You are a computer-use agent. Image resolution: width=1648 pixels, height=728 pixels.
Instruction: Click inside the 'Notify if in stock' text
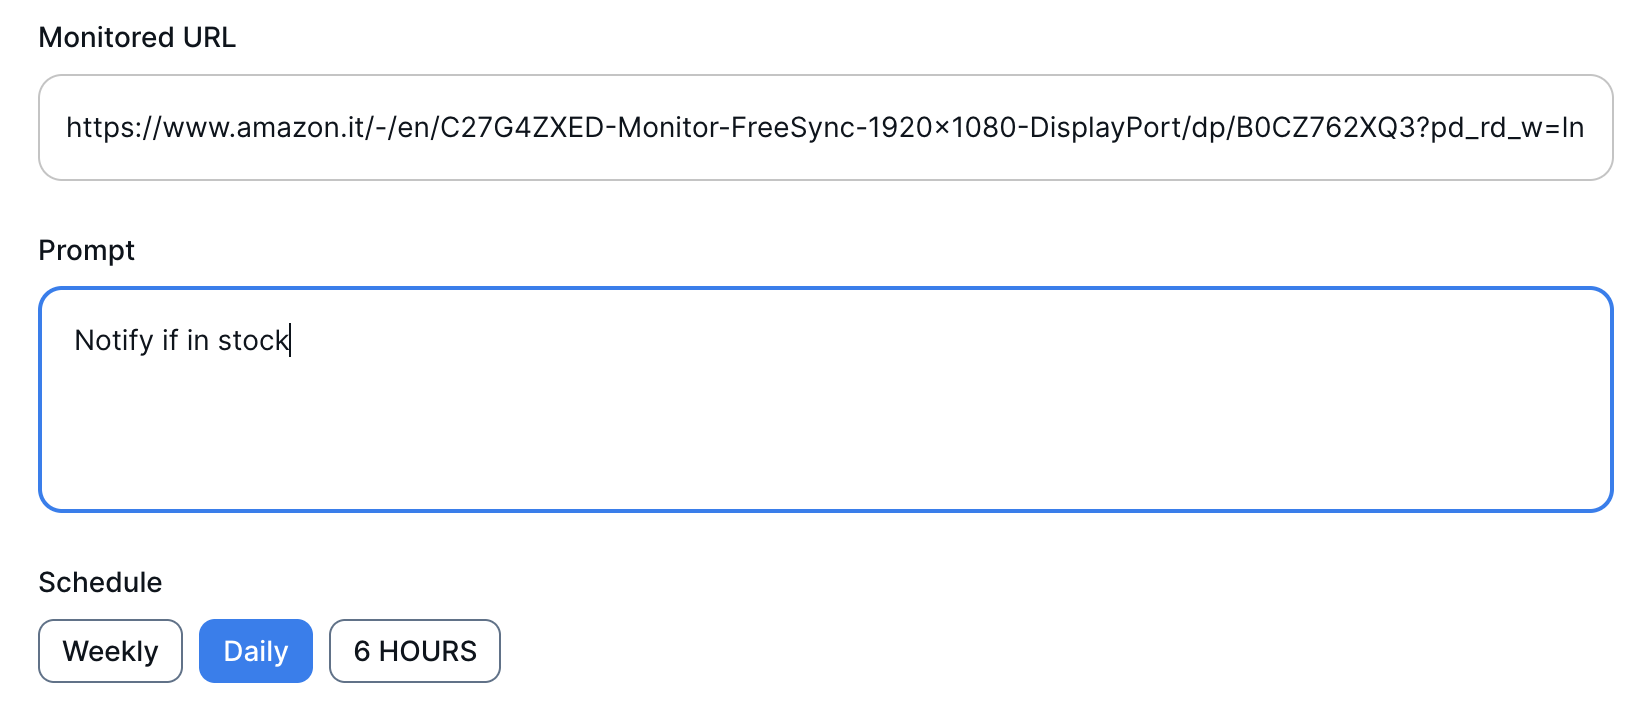(x=180, y=340)
